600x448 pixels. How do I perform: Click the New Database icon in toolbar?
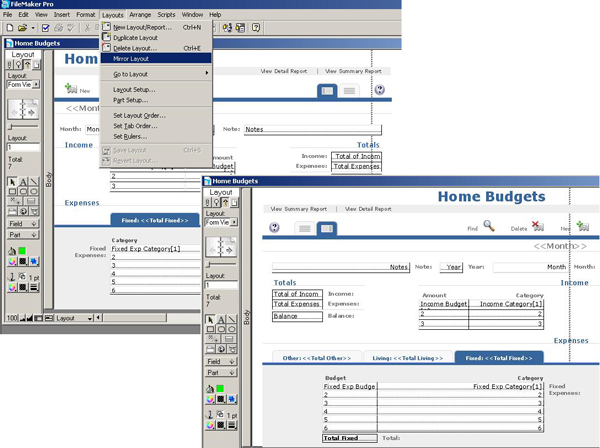(10, 28)
